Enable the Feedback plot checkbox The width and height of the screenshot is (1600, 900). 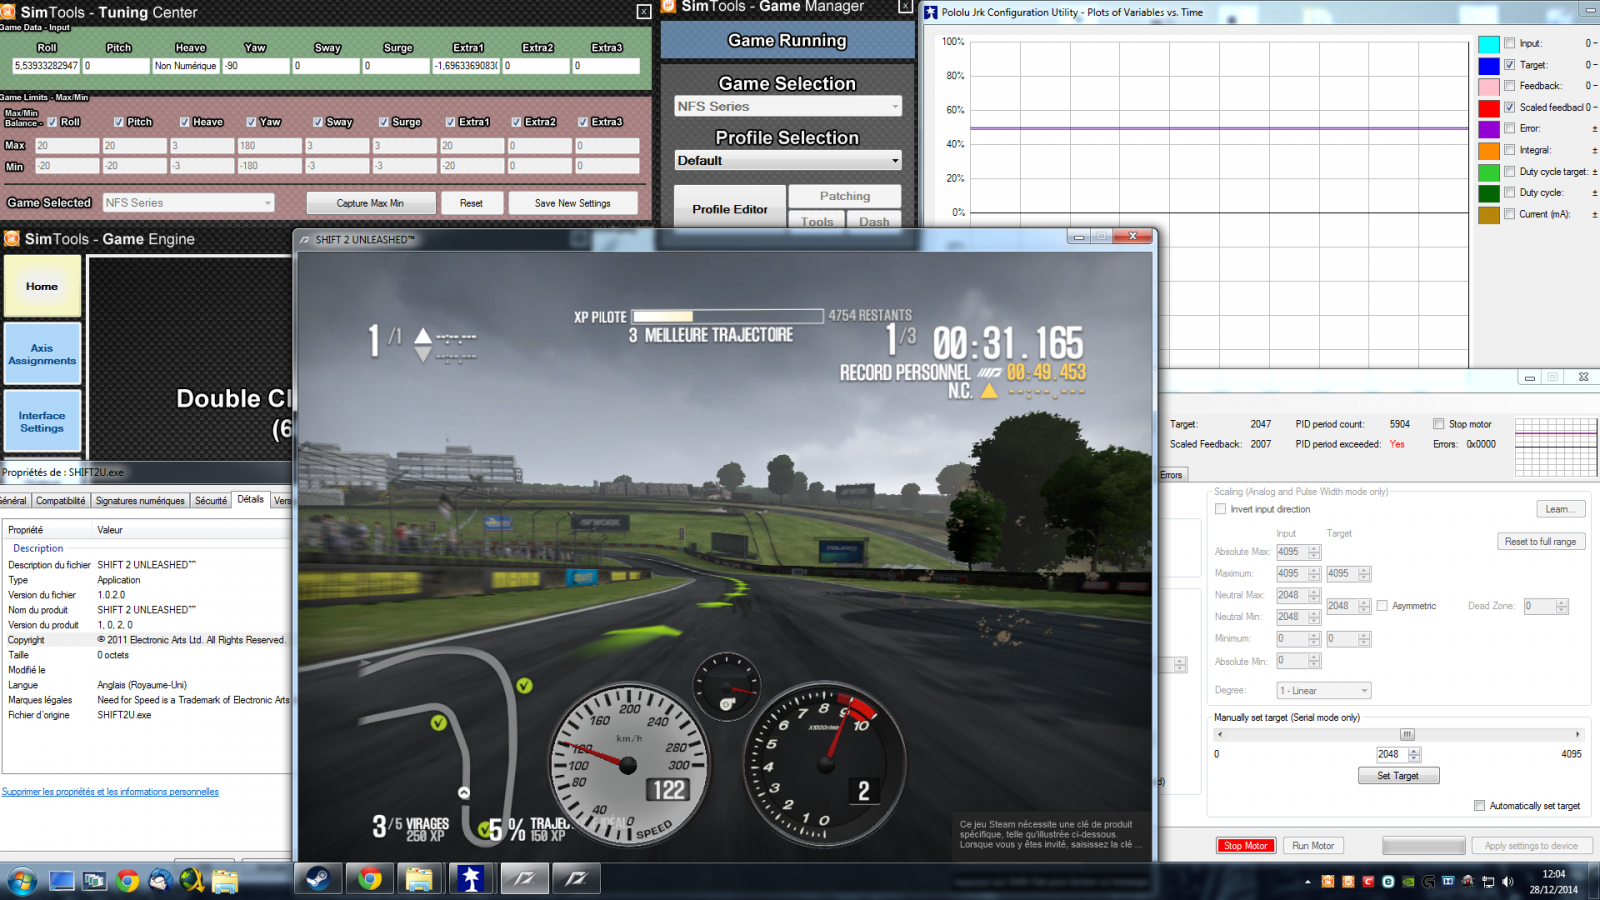tap(1510, 86)
